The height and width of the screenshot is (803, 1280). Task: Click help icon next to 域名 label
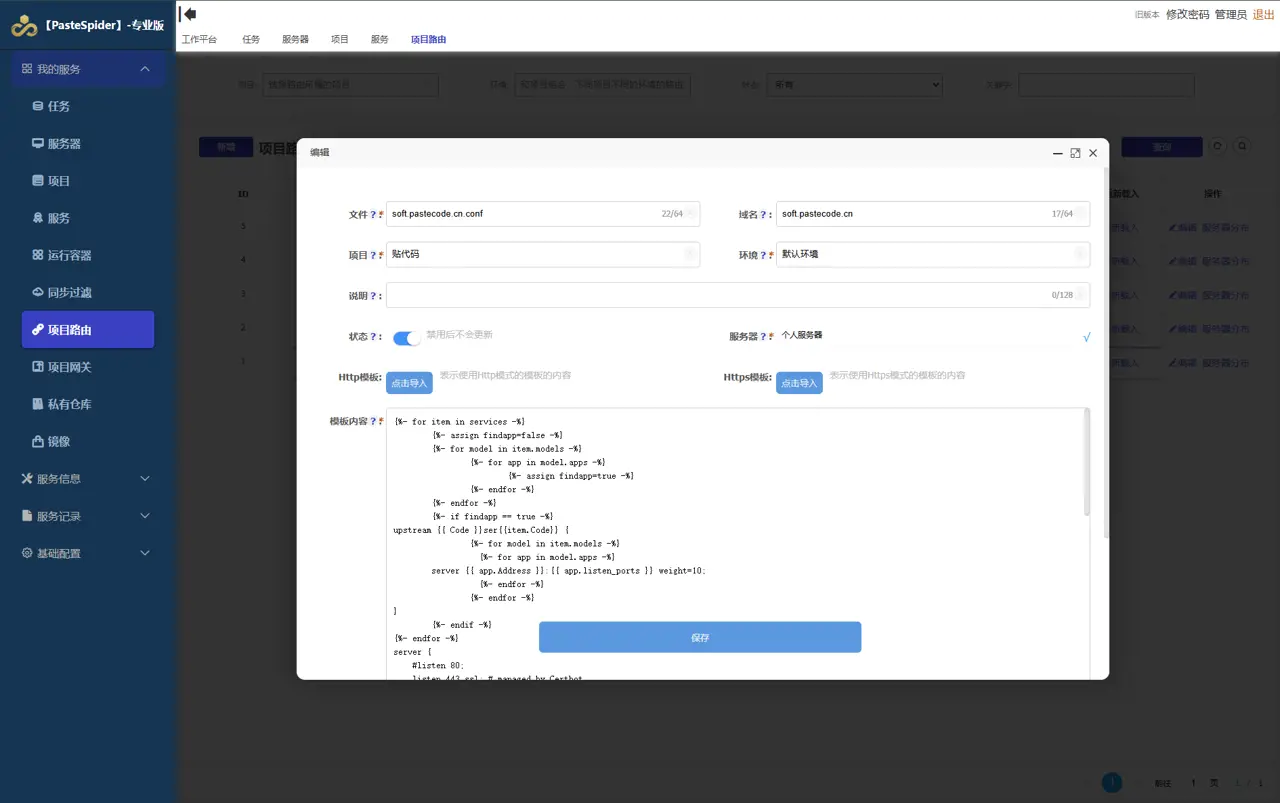[763, 214]
